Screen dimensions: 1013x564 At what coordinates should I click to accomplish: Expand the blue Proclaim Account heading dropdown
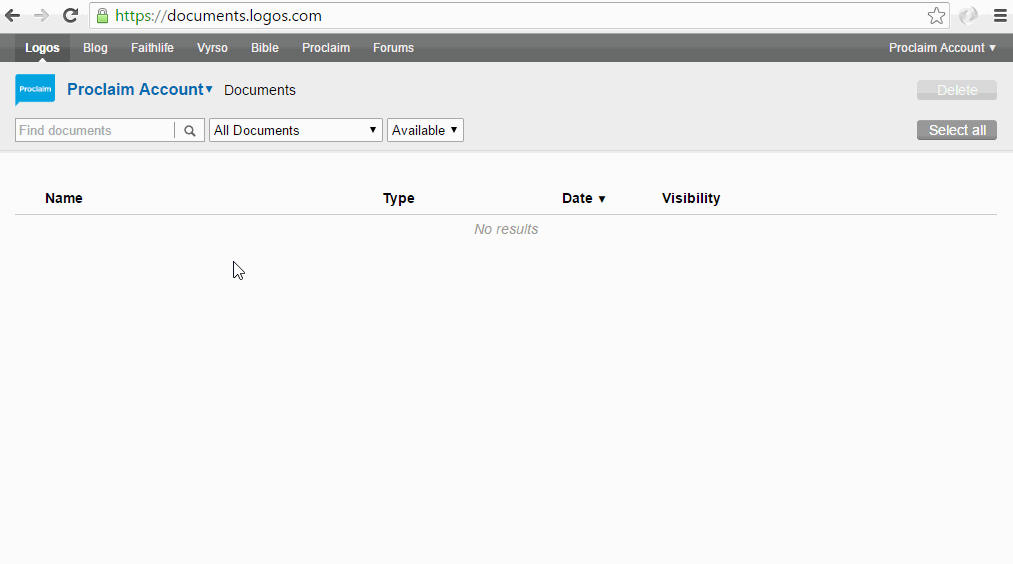[140, 89]
